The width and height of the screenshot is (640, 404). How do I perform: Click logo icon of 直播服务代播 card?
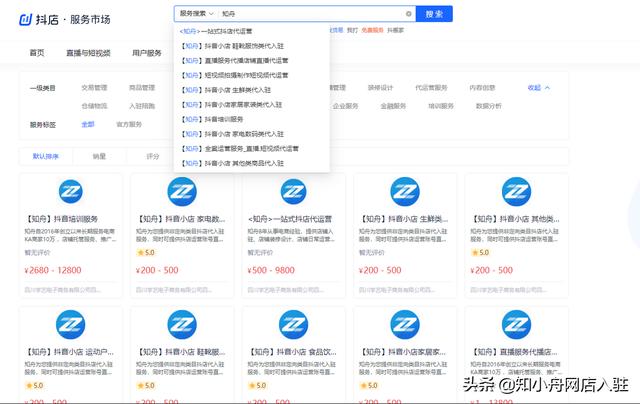click(516, 322)
